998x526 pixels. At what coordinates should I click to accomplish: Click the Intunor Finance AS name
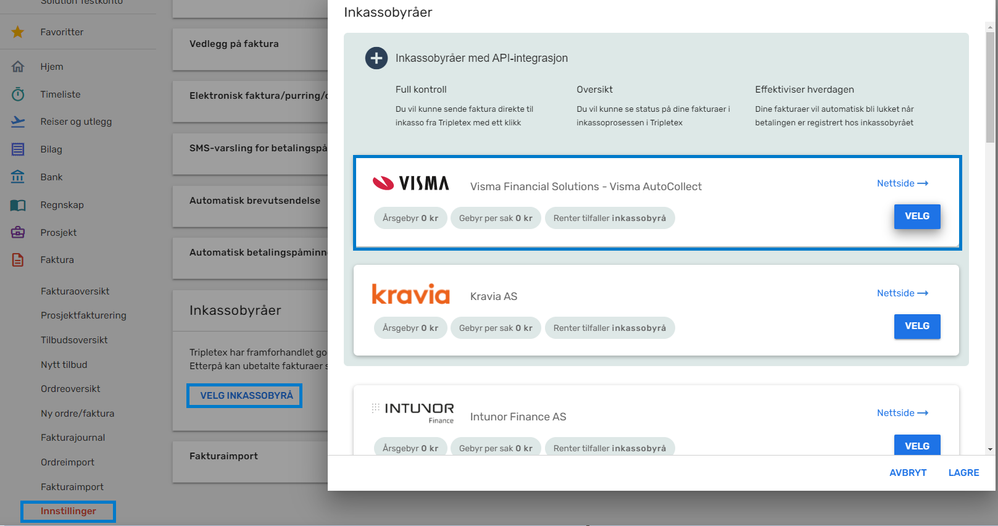517,416
